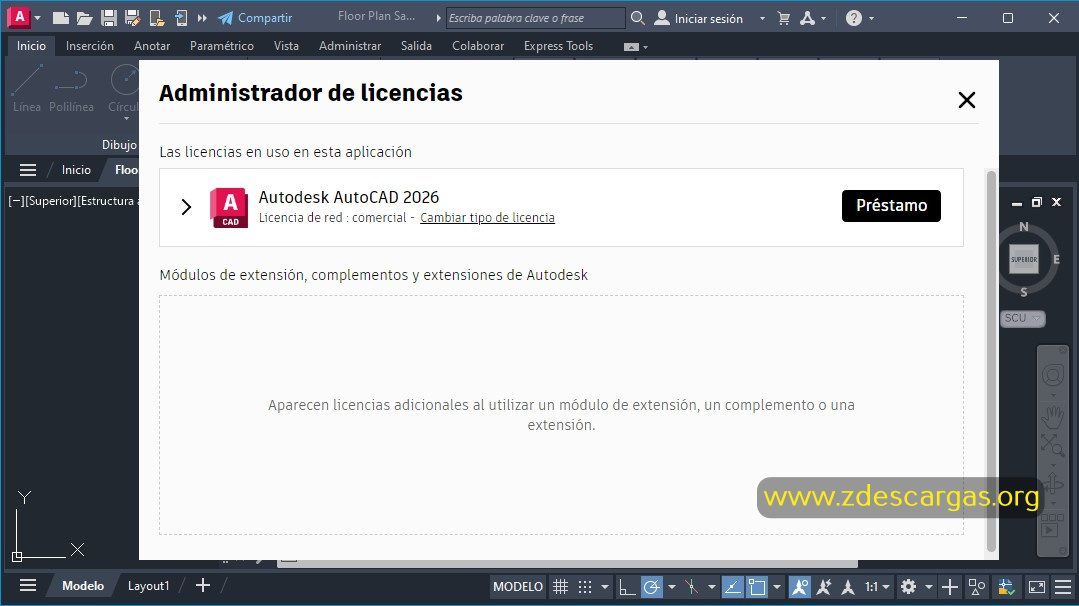The height and width of the screenshot is (606, 1079).
Task: Select the Pan hand tool in navigation bar
Action: [1052, 417]
